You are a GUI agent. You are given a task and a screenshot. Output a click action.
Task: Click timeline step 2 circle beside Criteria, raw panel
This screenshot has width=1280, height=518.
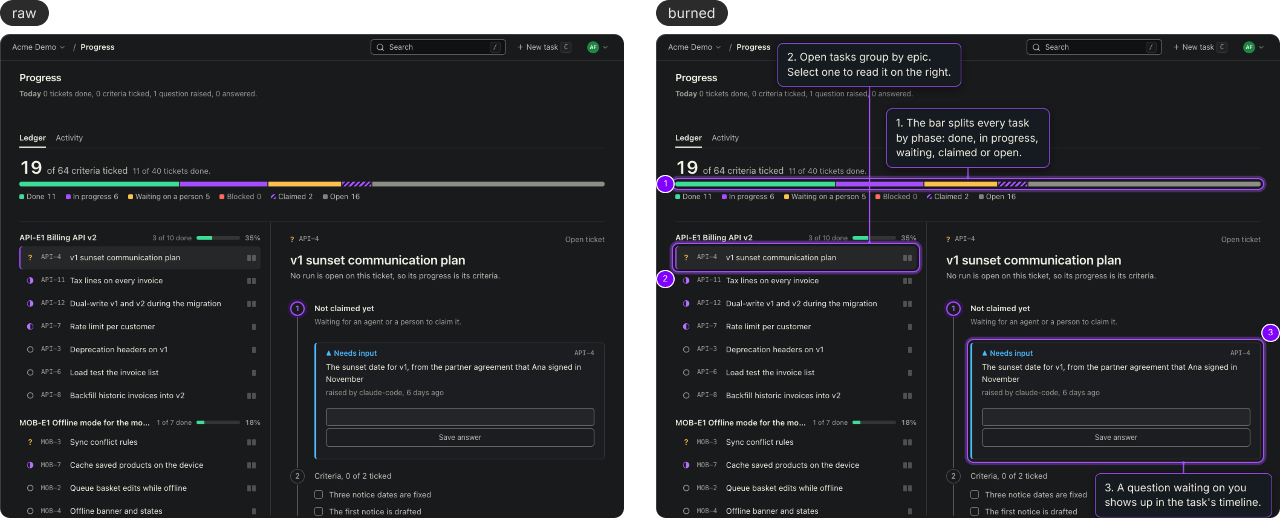[297, 476]
